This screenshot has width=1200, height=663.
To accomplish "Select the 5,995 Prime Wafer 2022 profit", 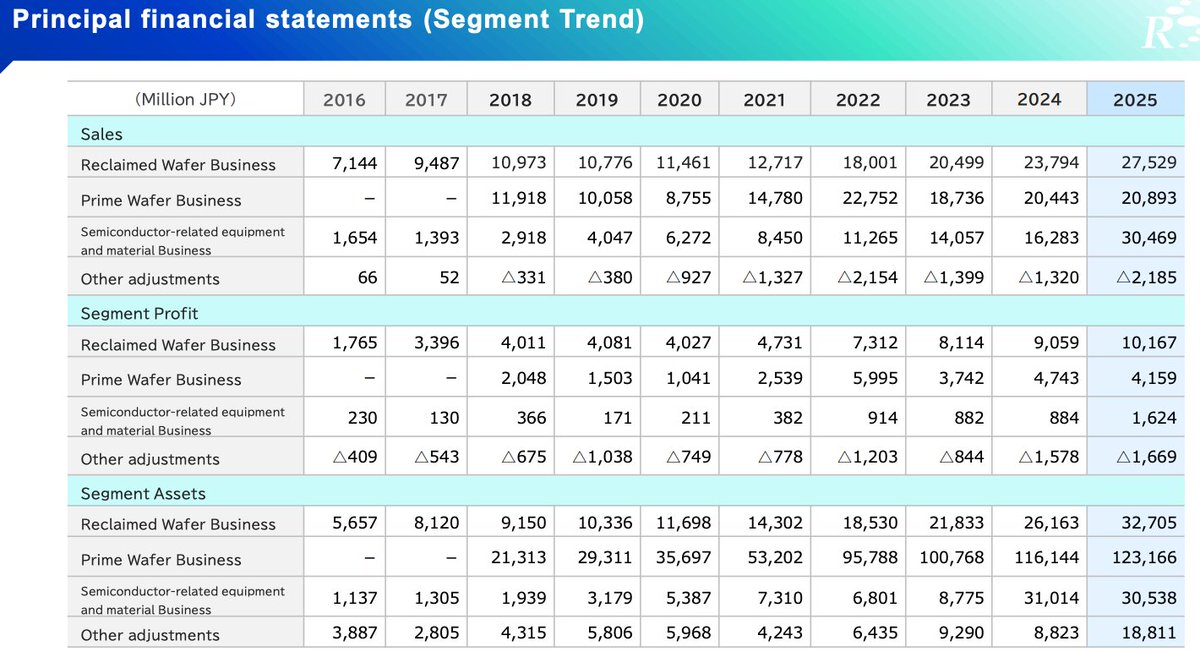I will [x=875, y=378].
